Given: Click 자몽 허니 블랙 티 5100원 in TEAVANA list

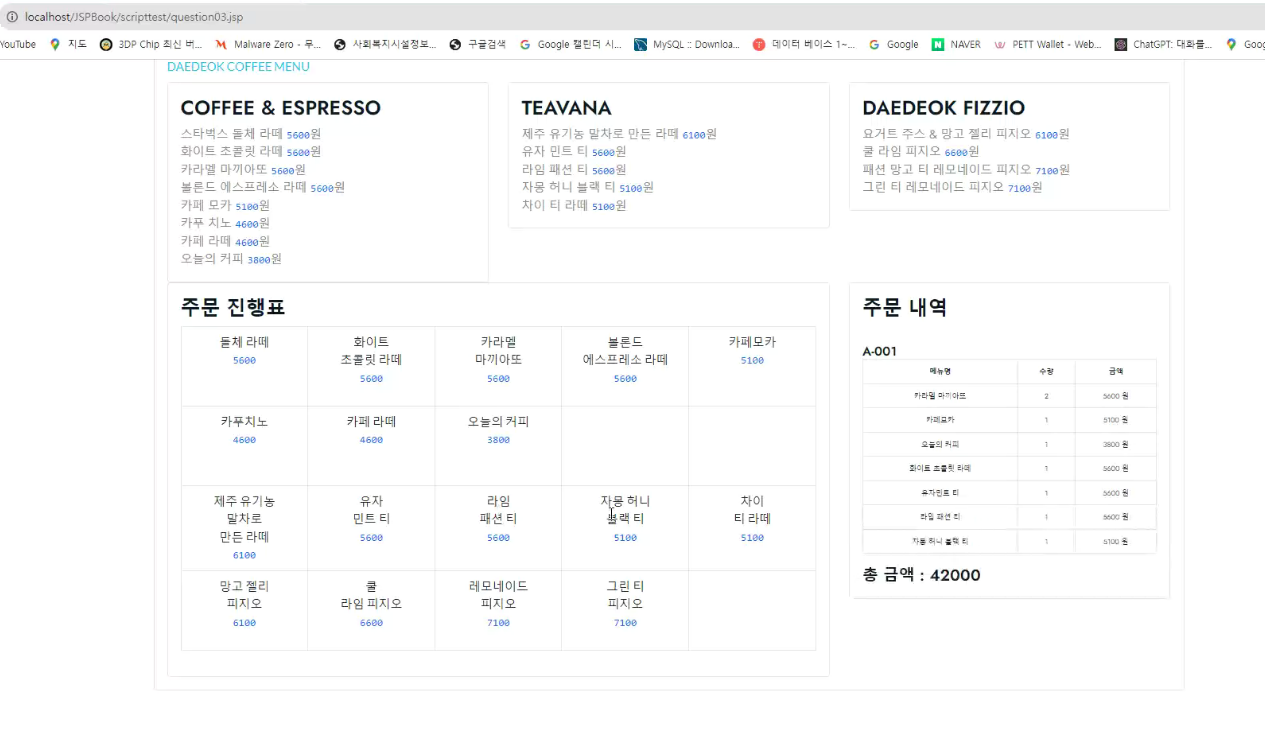Looking at the screenshot, I should pyautogui.click(x=588, y=187).
